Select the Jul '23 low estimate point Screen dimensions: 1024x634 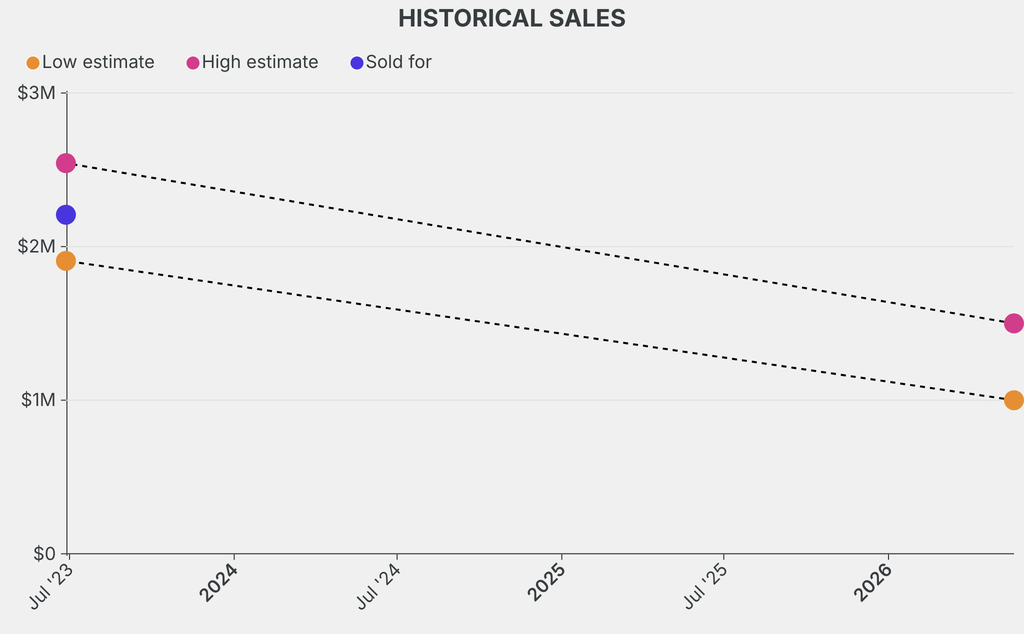[x=66, y=261]
